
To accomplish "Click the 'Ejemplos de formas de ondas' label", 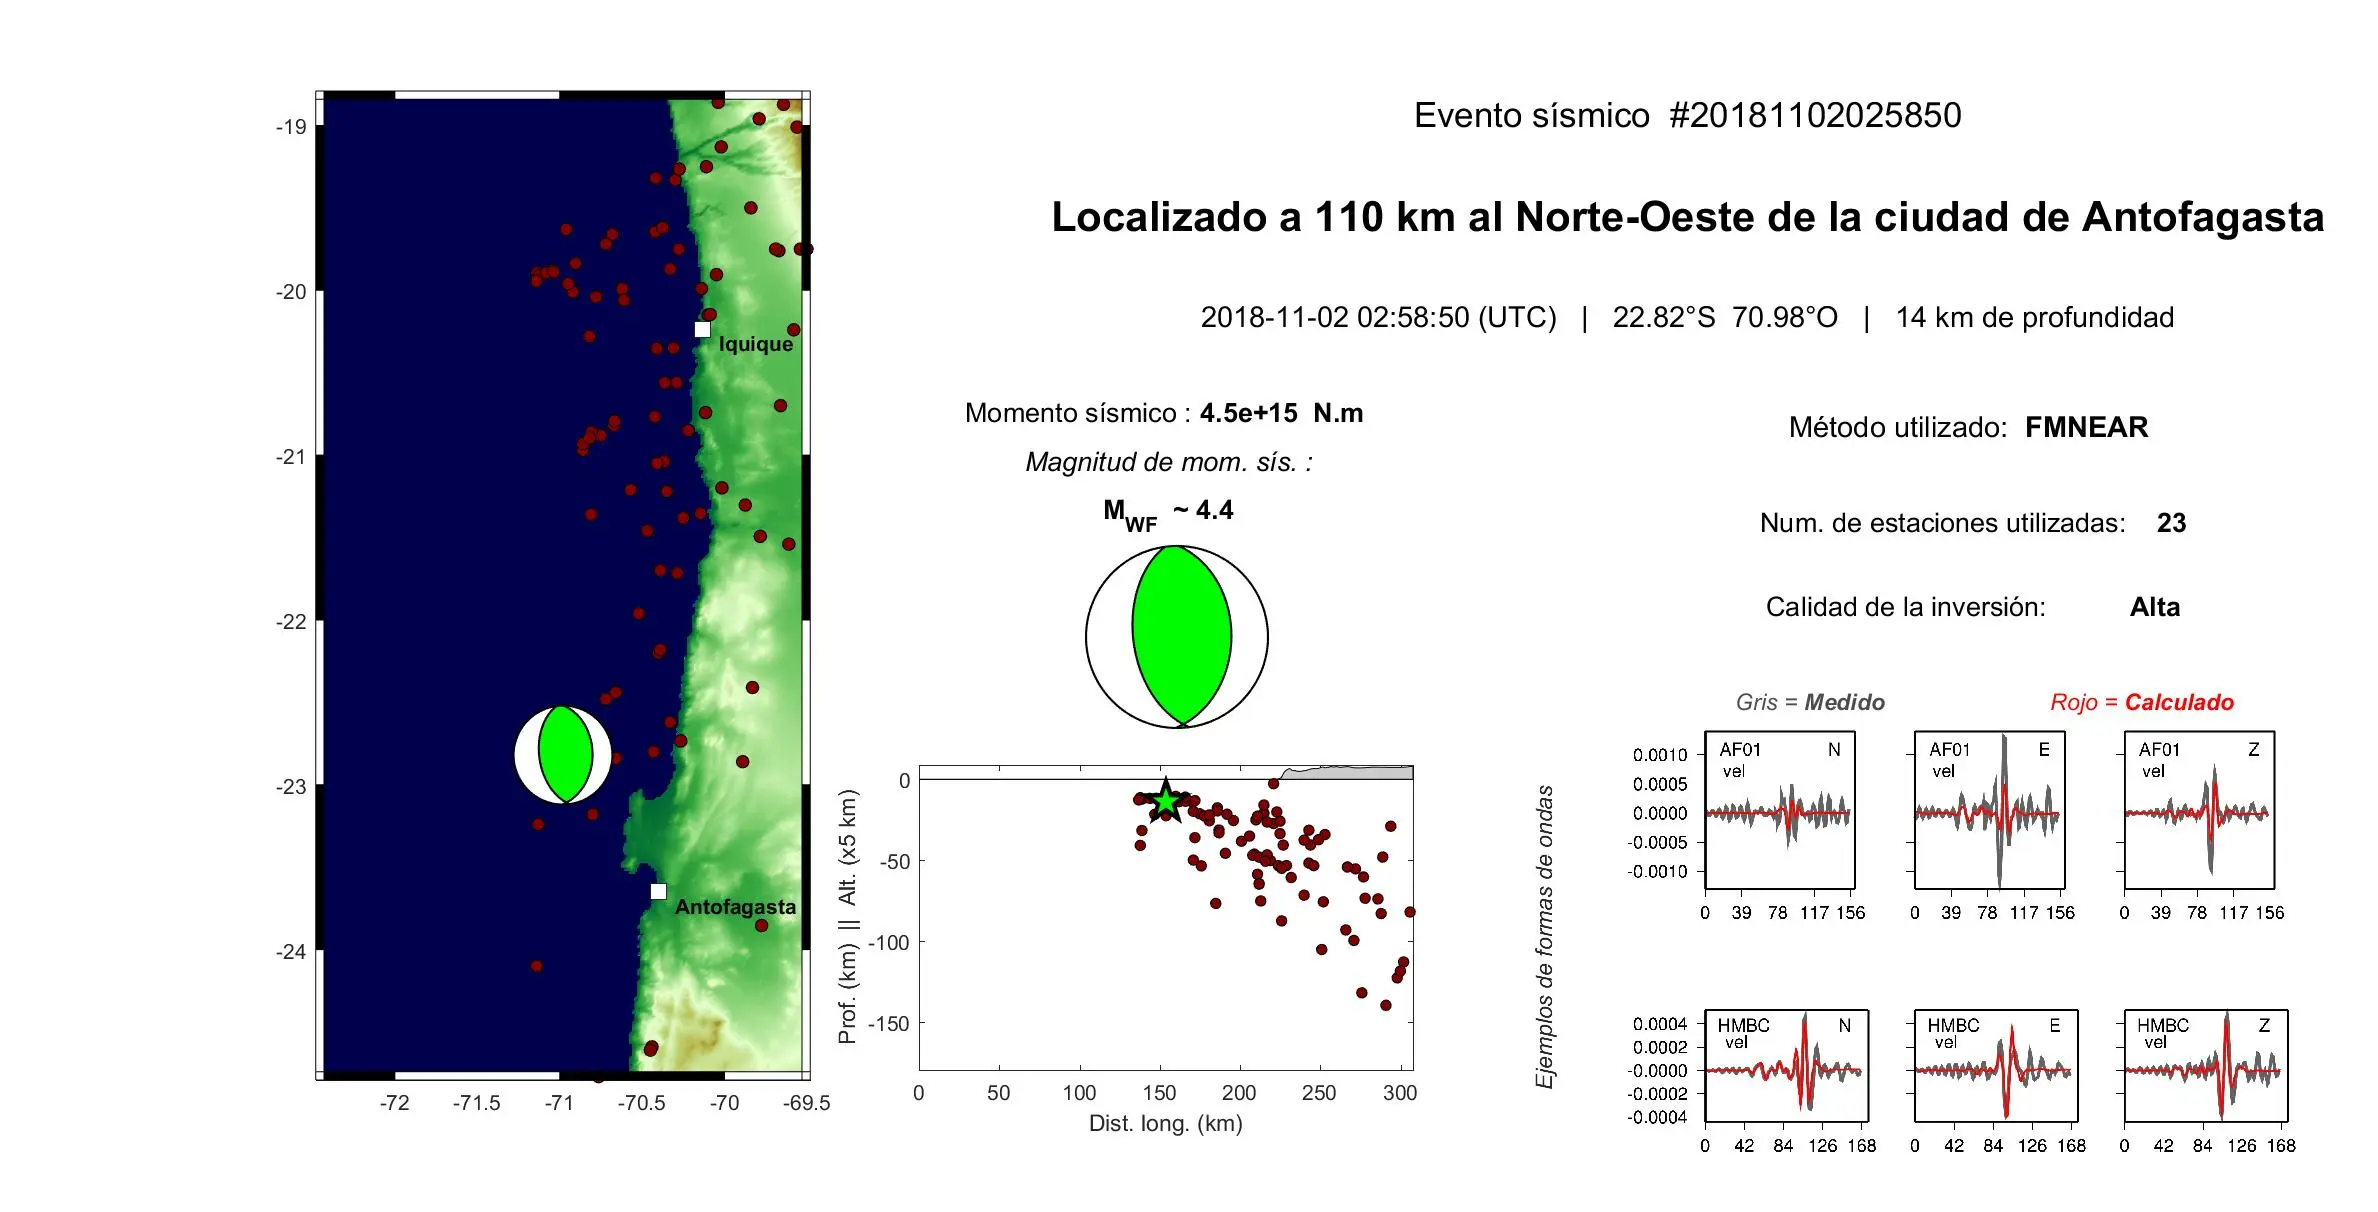I will coord(1545,937).
